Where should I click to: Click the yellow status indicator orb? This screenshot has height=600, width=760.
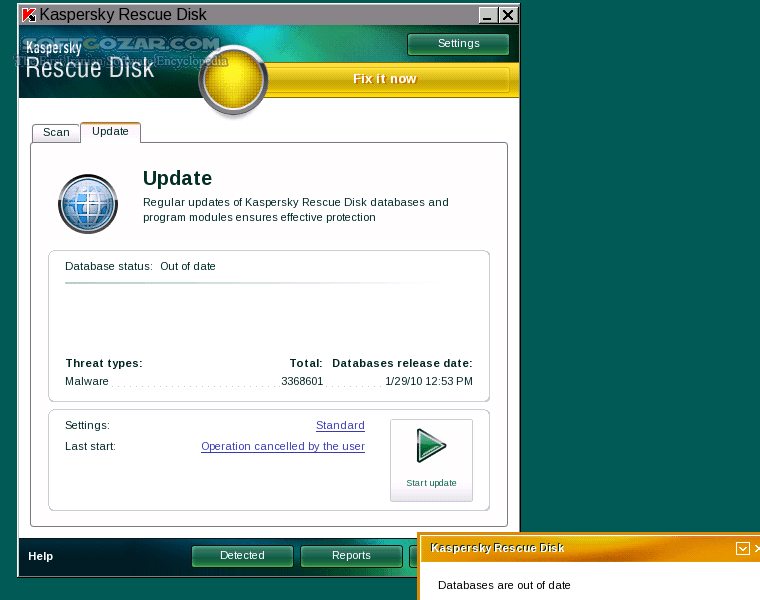point(233,80)
